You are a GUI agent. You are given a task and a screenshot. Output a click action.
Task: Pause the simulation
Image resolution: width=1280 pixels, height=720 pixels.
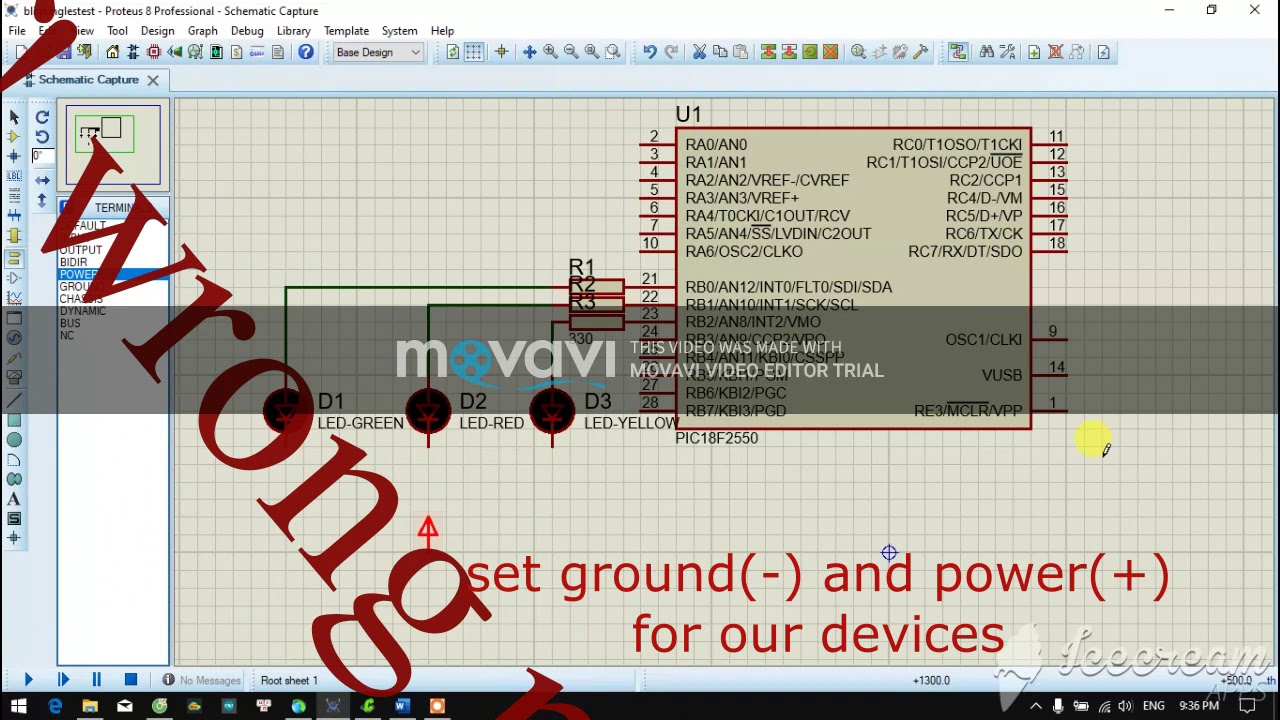(97, 680)
